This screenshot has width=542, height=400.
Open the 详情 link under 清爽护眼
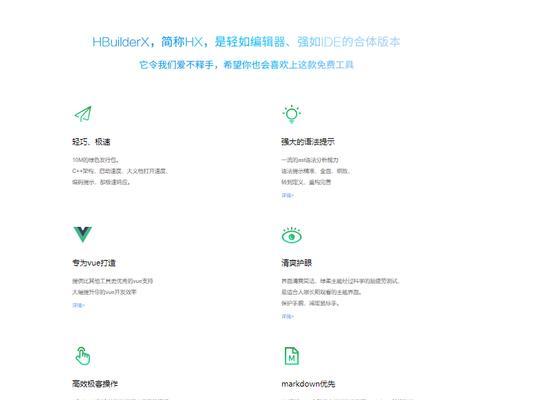[x=287, y=316]
